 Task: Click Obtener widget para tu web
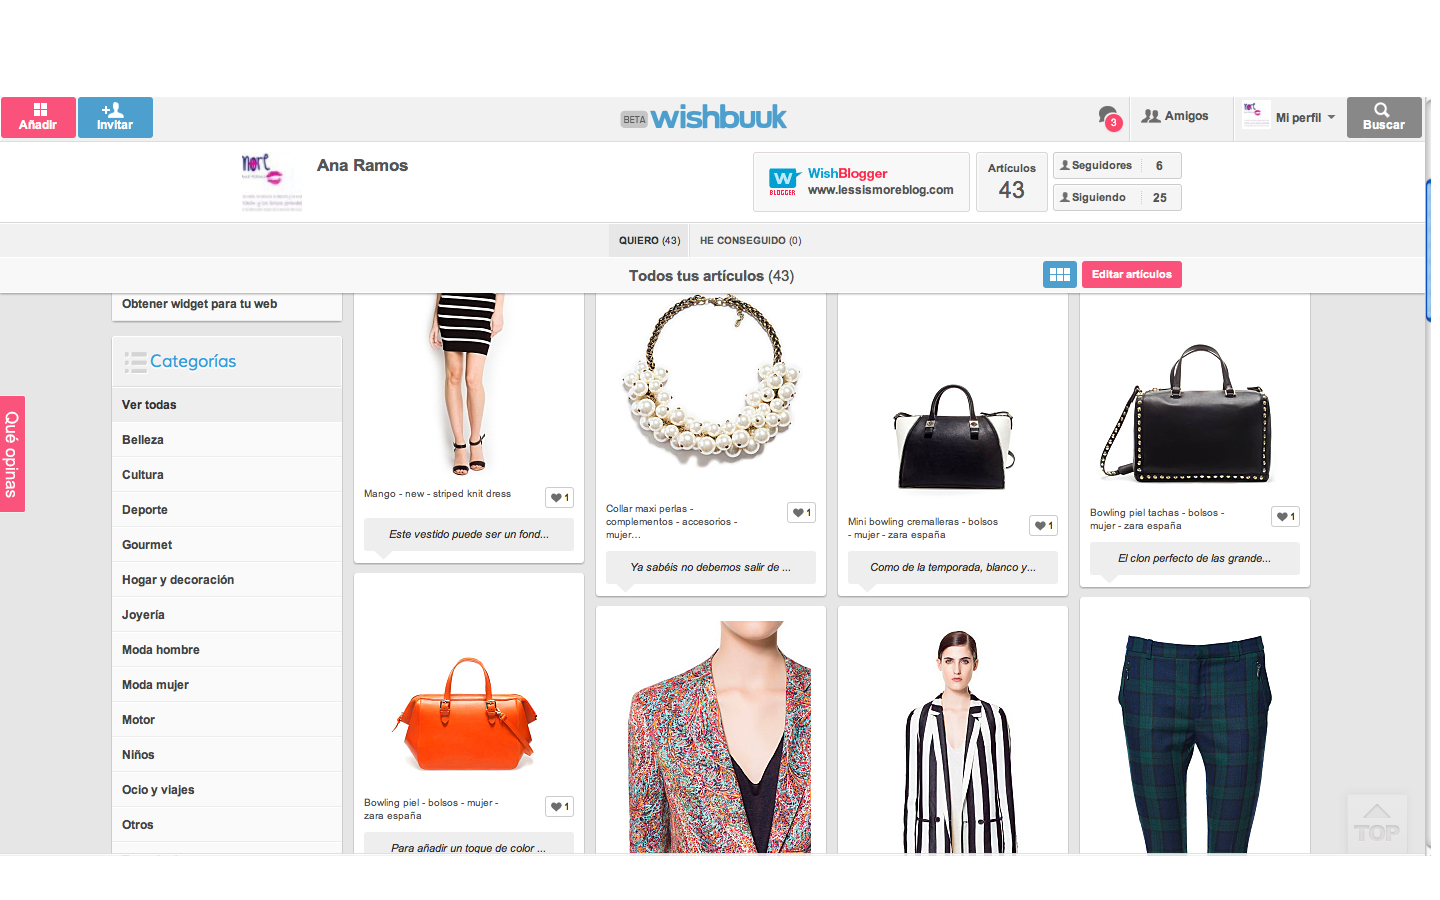click(x=200, y=304)
